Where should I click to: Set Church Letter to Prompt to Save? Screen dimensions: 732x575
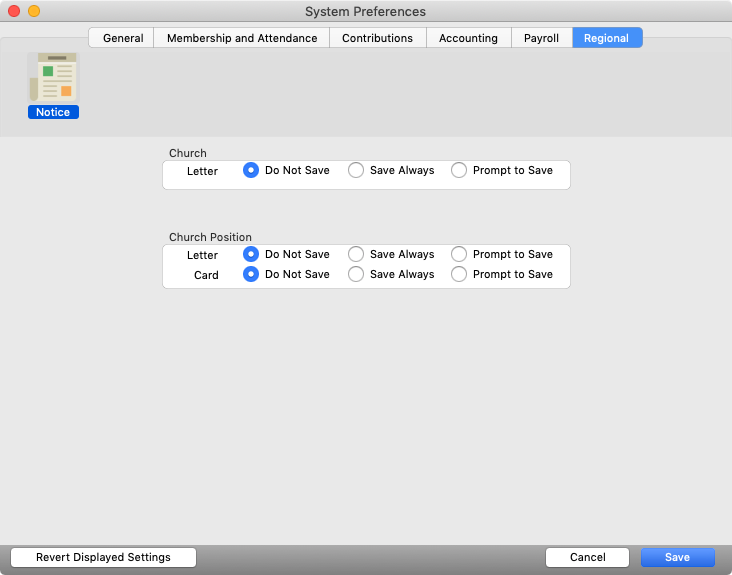pyautogui.click(x=459, y=171)
